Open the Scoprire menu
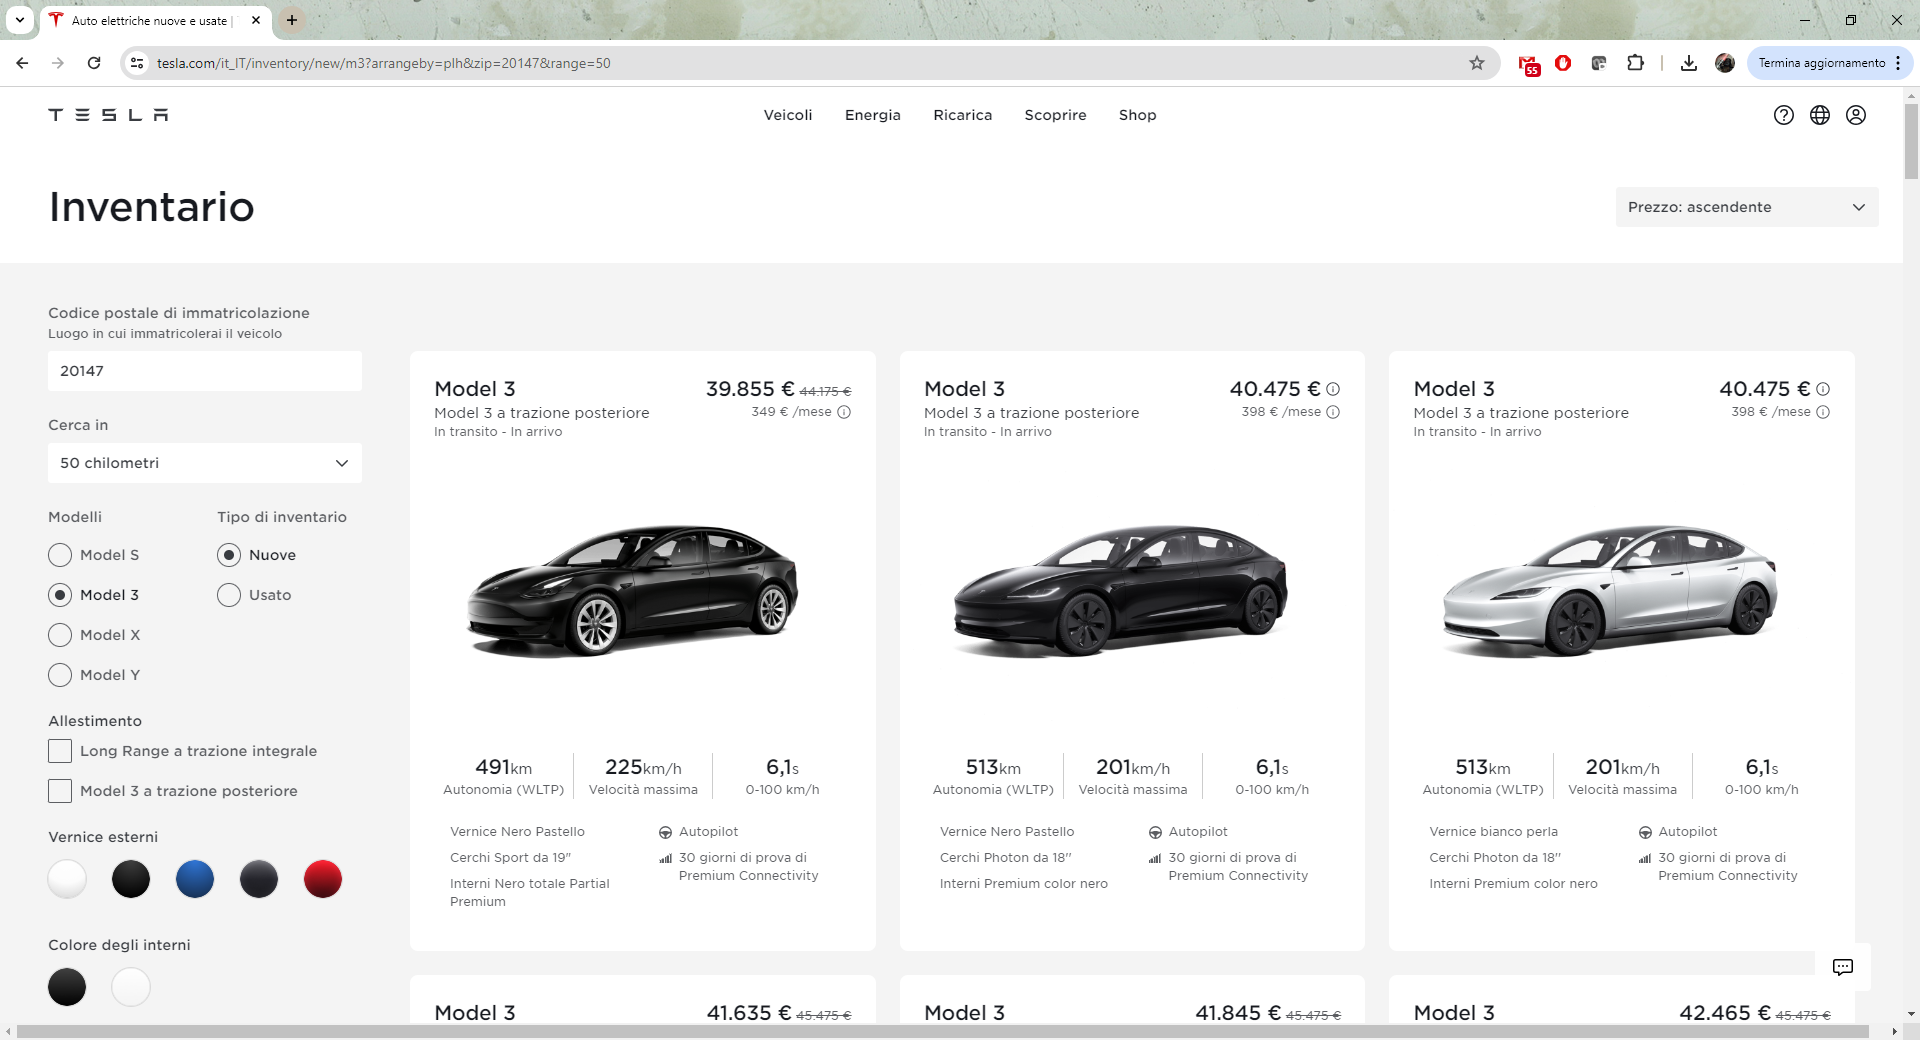Viewport: 1920px width, 1040px height. click(x=1055, y=115)
